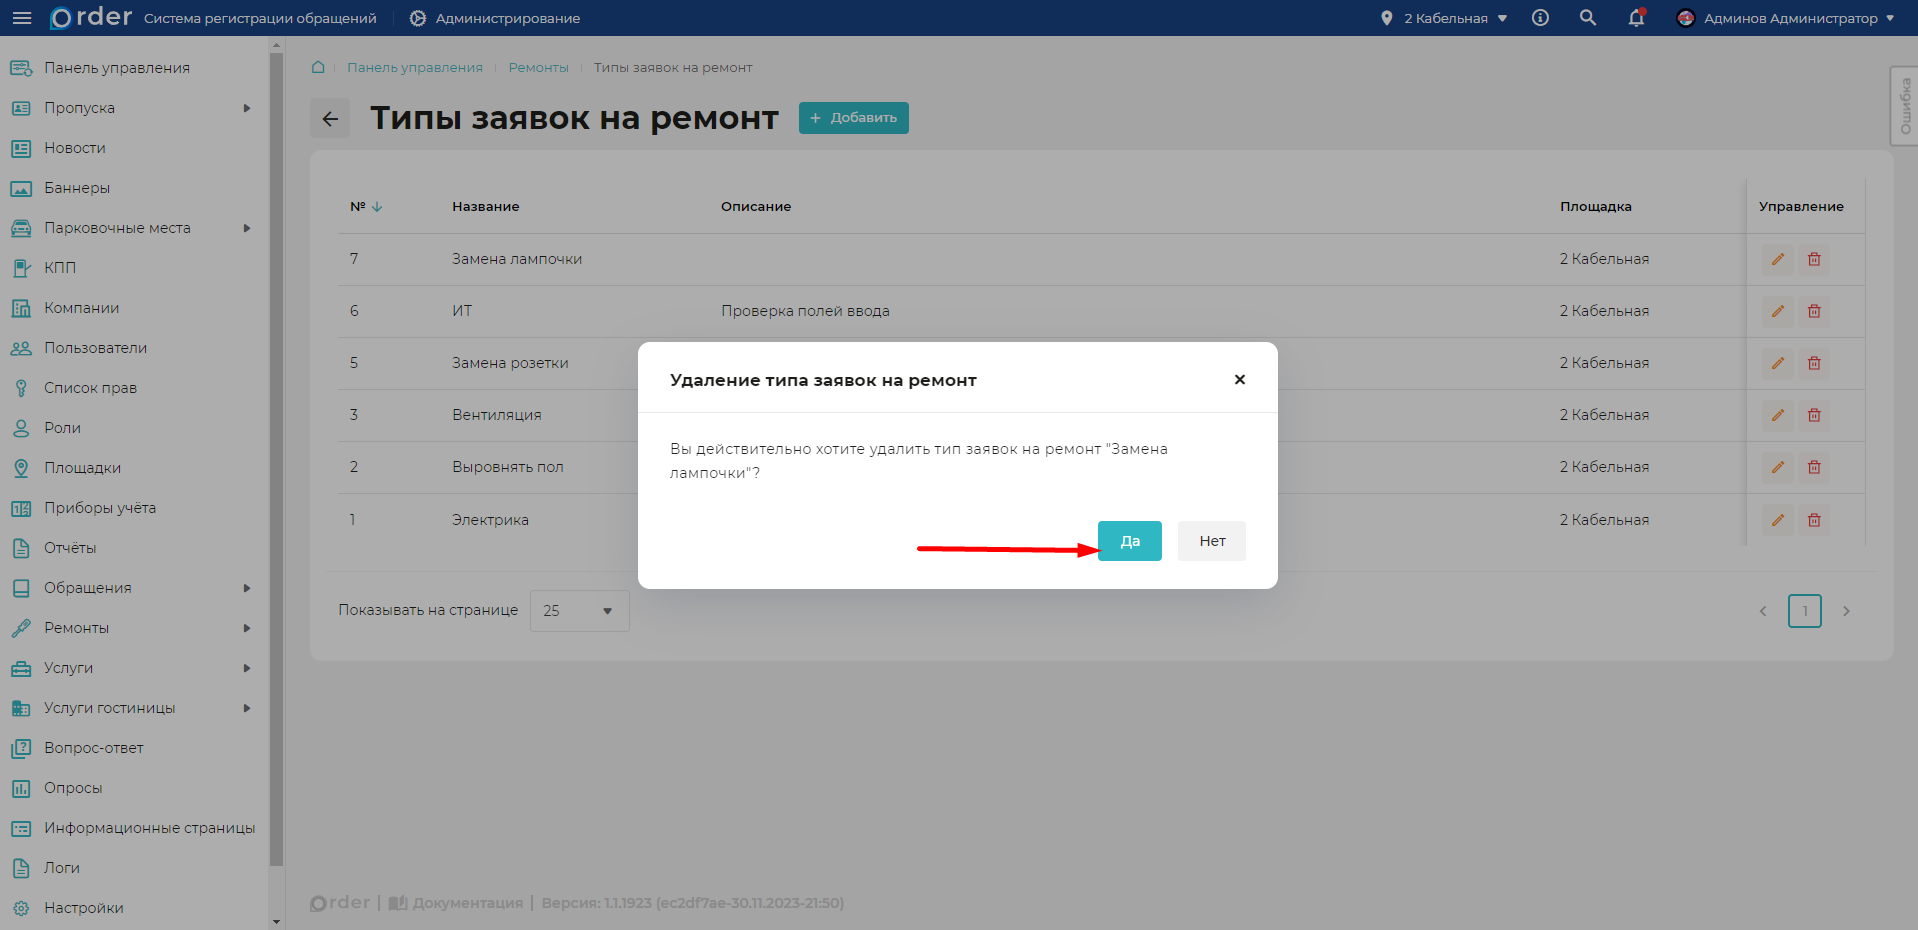
Task: View notifications via the bell icon
Action: [x=1636, y=17]
